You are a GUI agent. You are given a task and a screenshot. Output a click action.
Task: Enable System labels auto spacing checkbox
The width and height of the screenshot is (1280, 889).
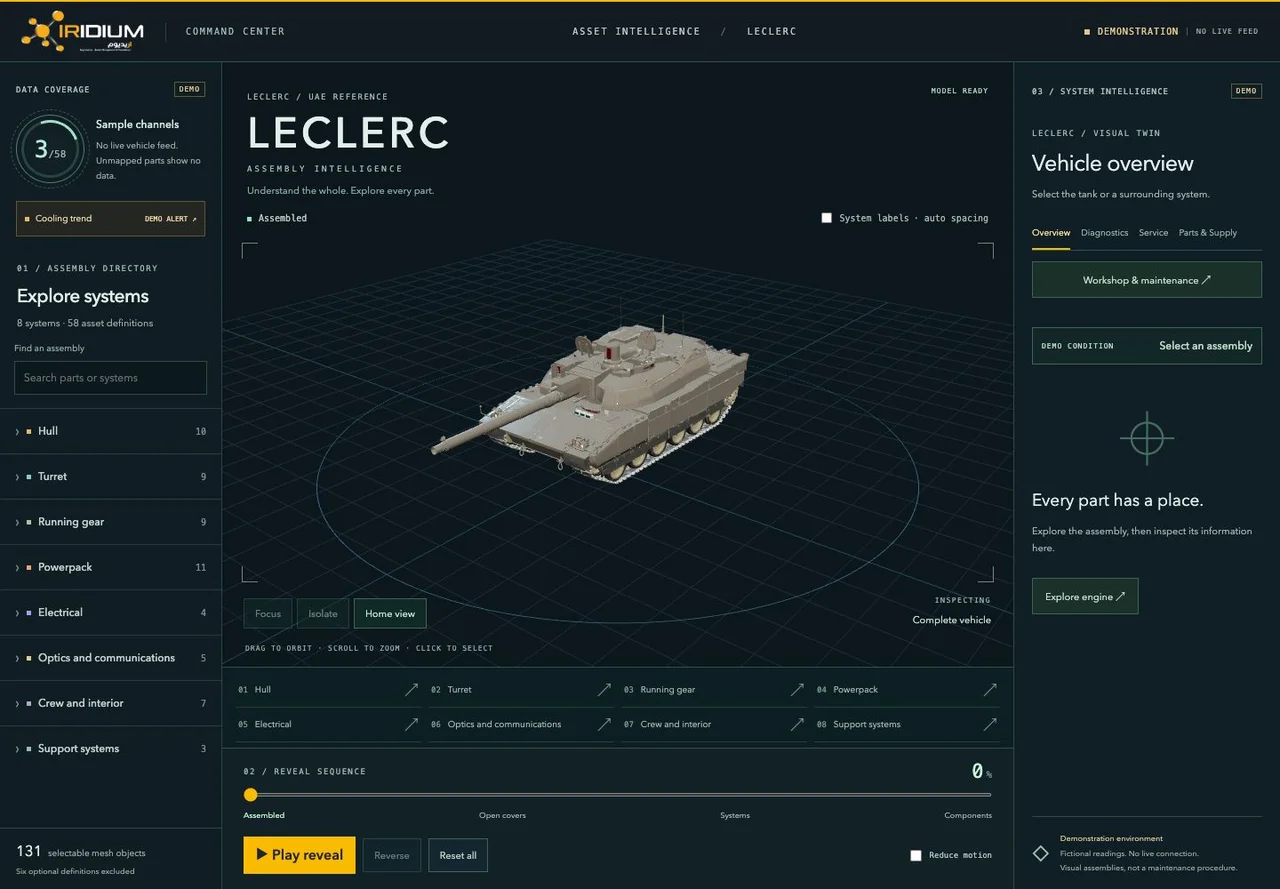(x=827, y=218)
